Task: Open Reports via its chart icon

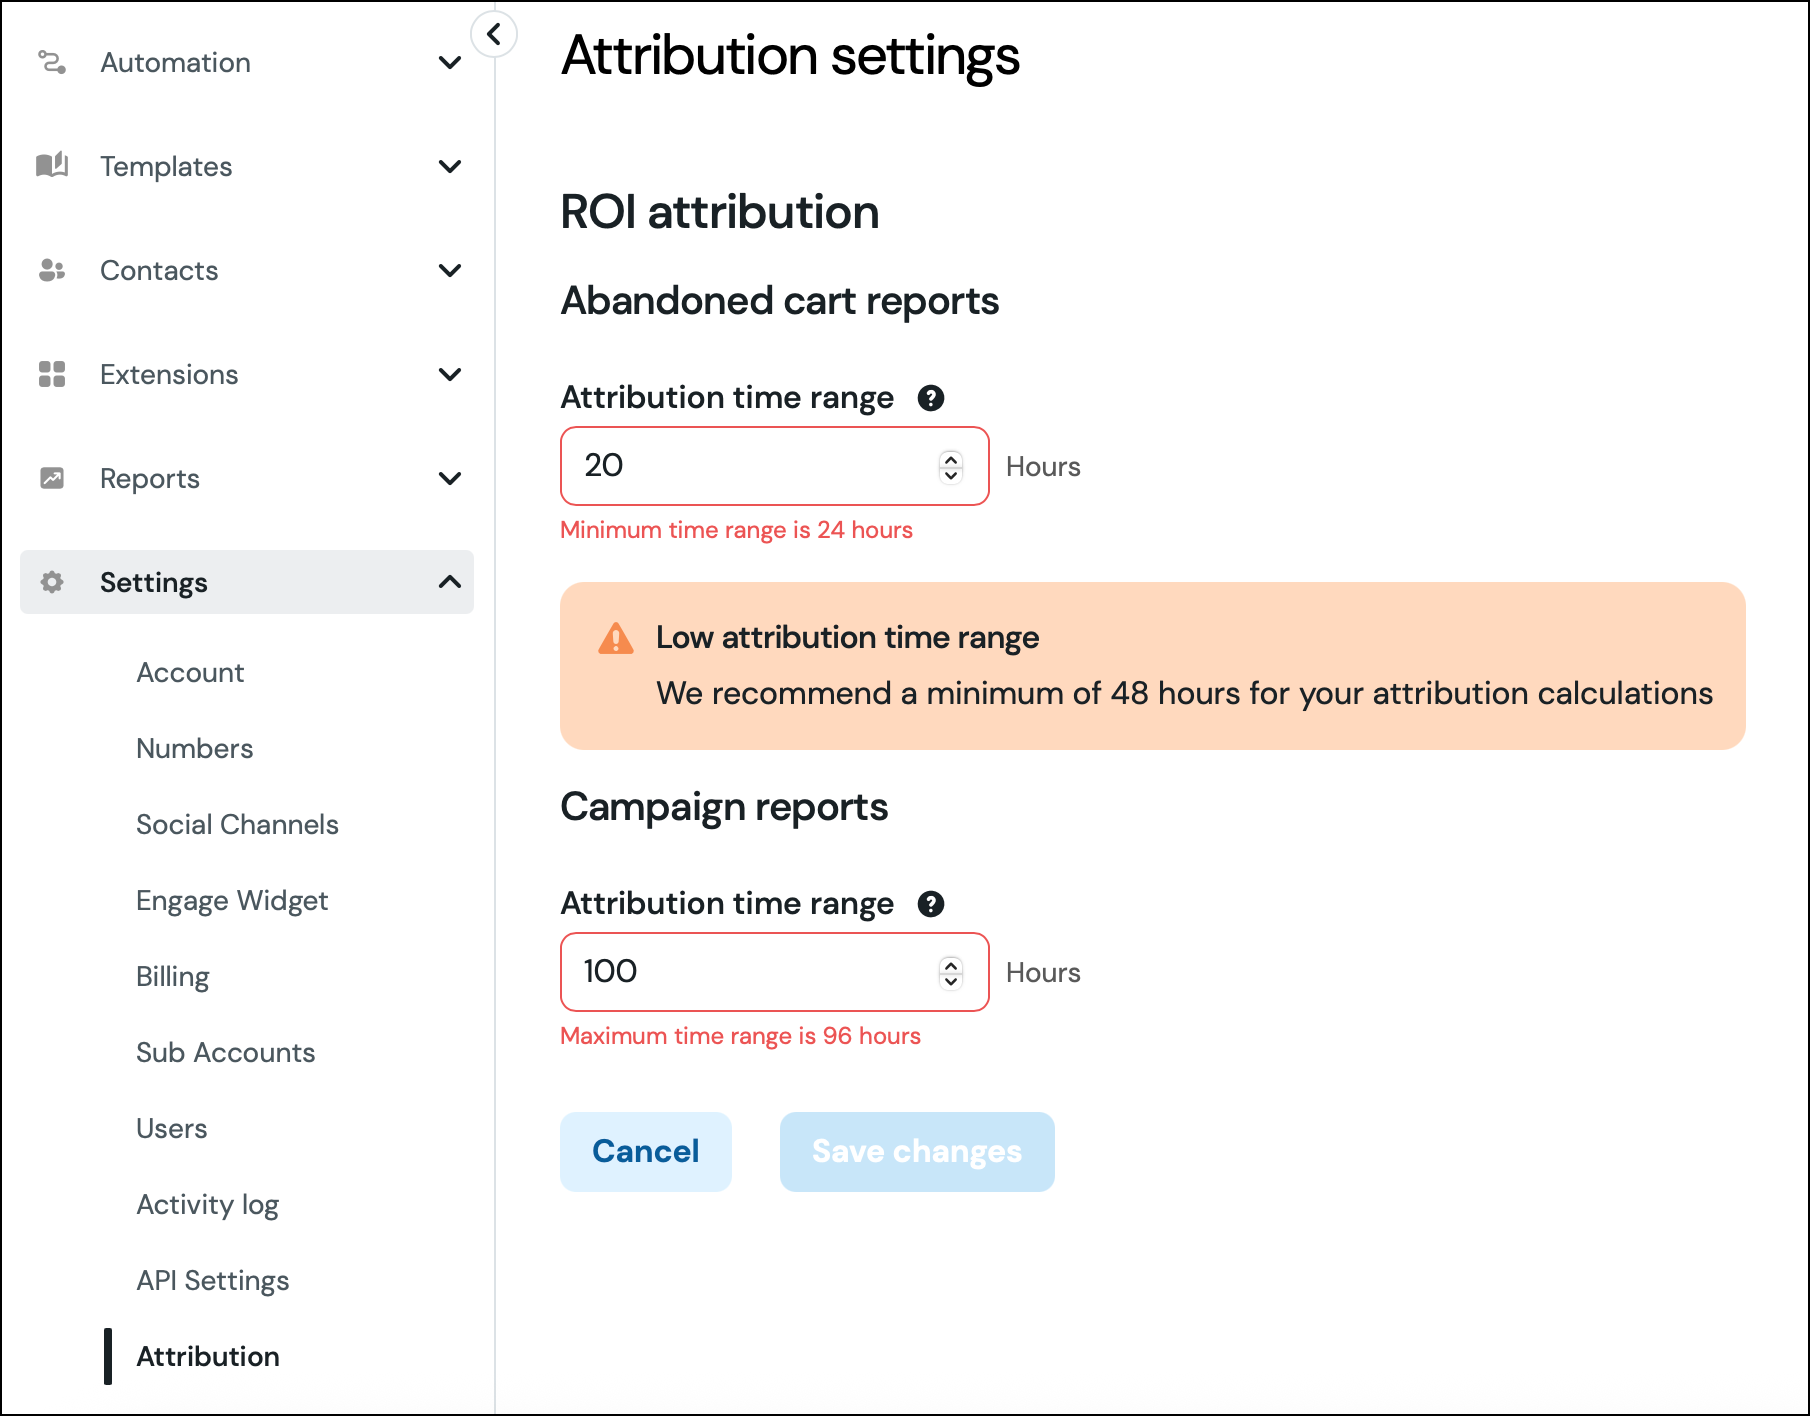Action: pyautogui.click(x=52, y=478)
